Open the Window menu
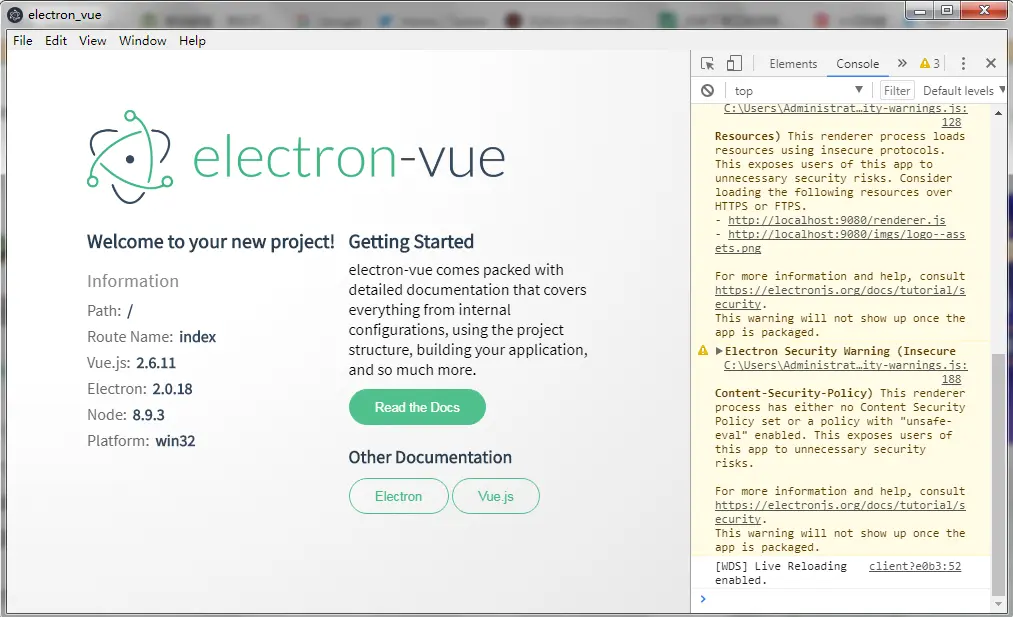1013x617 pixels. pyautogui.click(x=143, y=41)
